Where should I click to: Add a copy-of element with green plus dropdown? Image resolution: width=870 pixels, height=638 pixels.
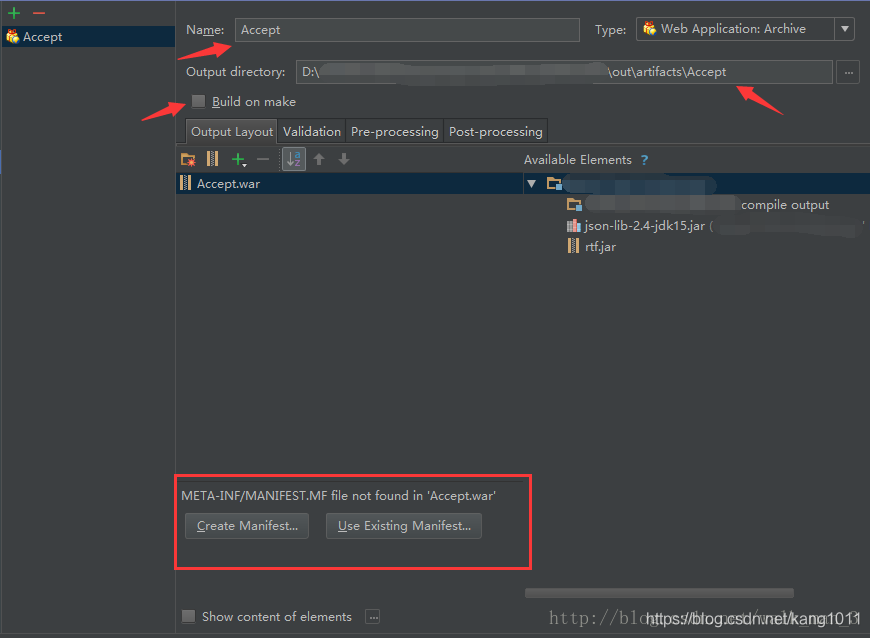[x=239, y=160]
